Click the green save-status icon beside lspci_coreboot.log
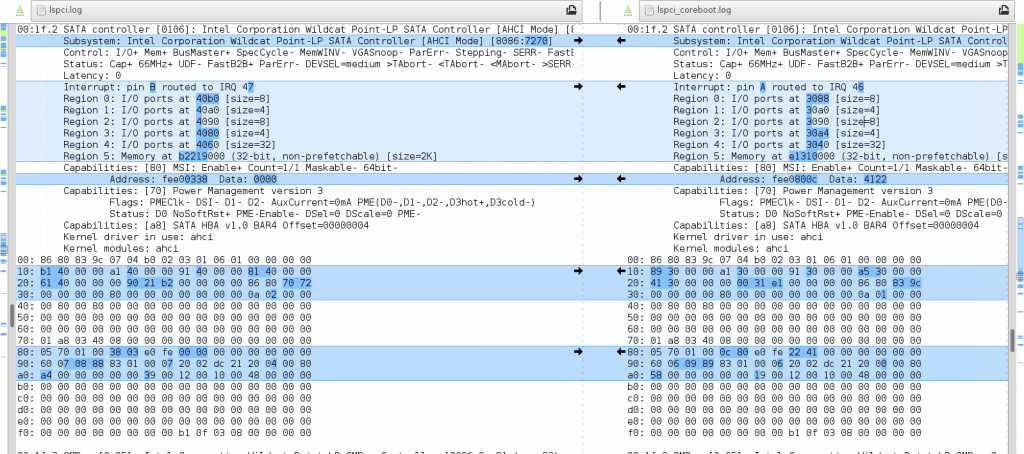Screen dimensions: 1024x454 coord(628,10)
